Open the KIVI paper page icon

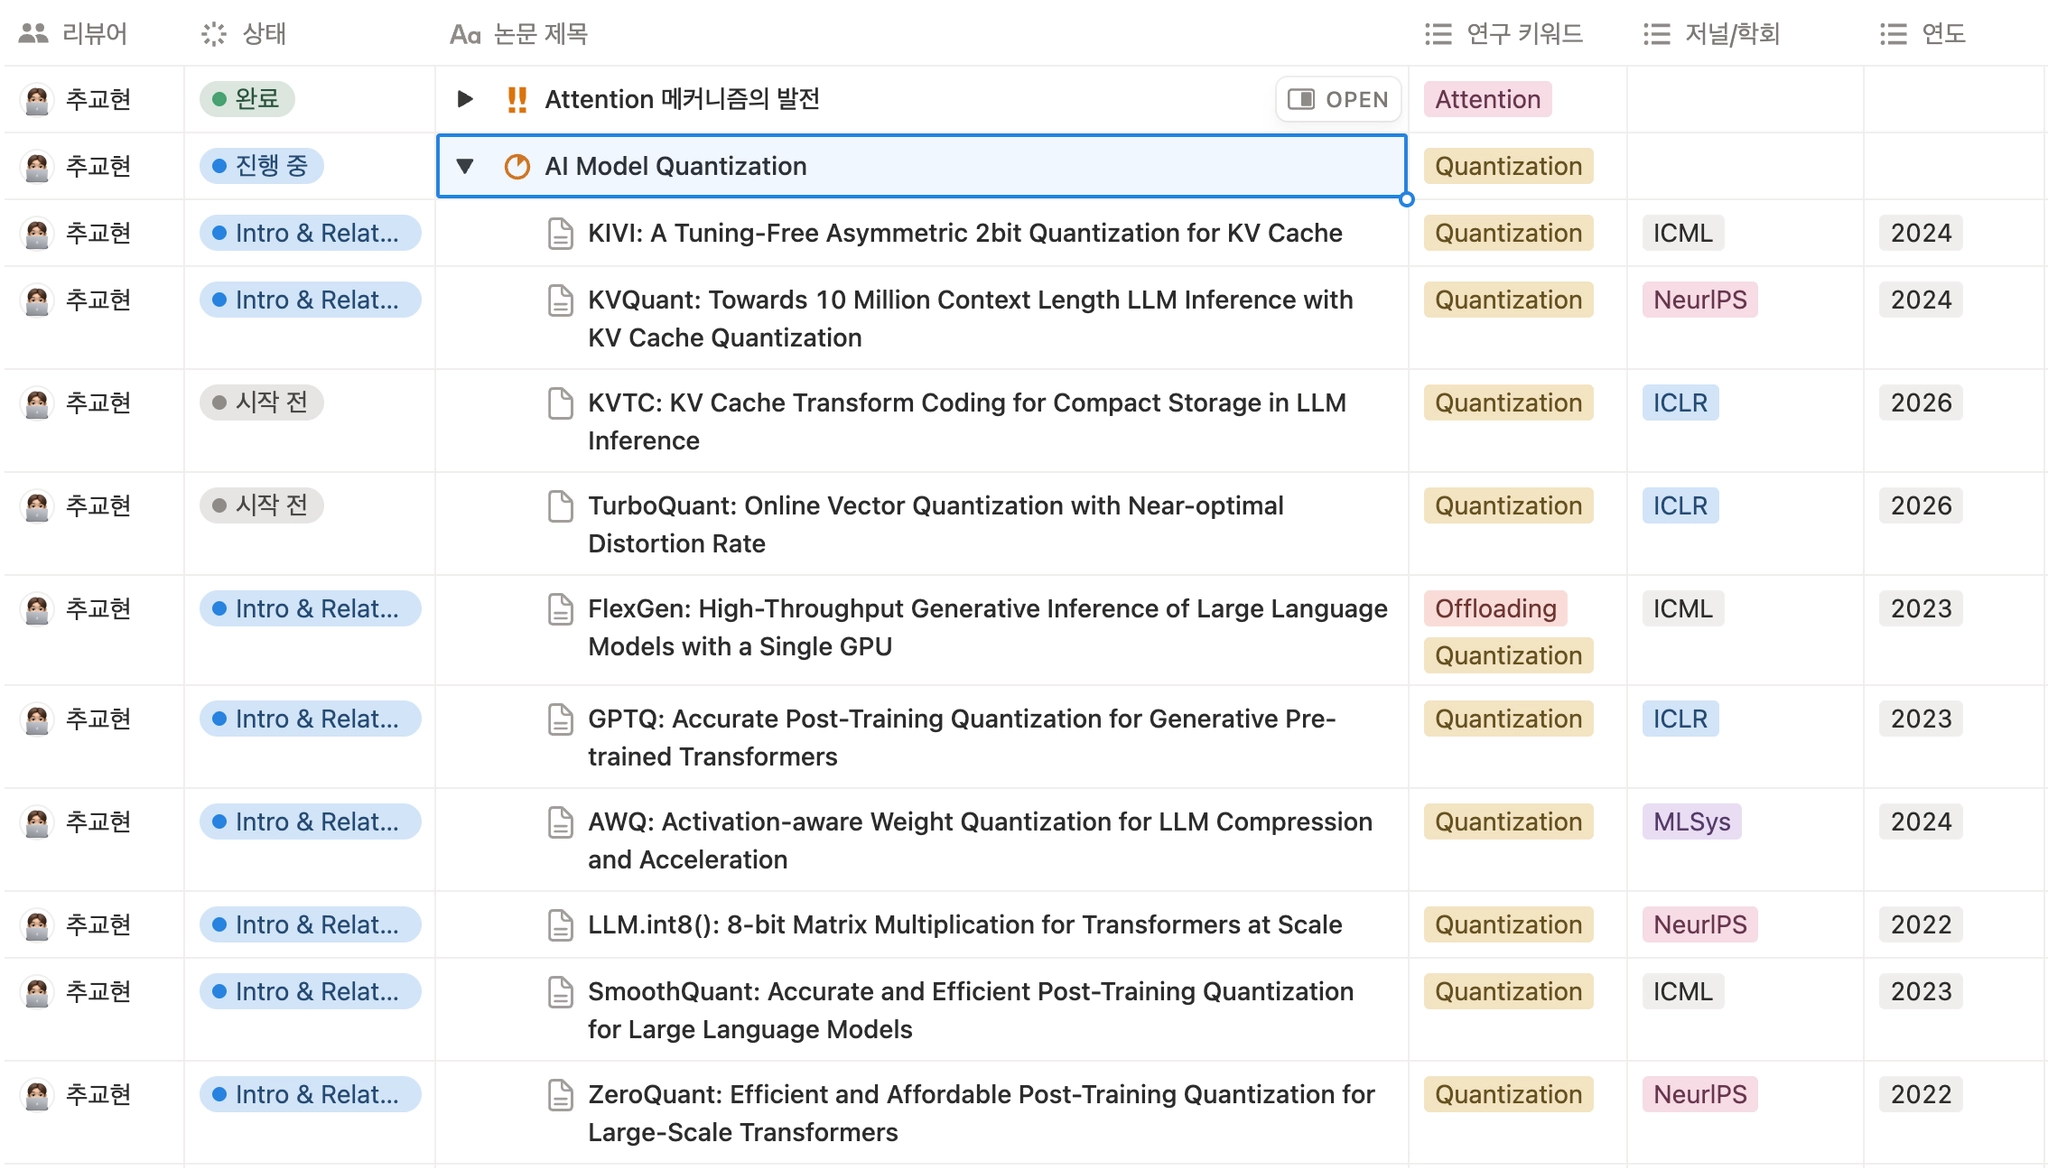click(x=560, y=233)
